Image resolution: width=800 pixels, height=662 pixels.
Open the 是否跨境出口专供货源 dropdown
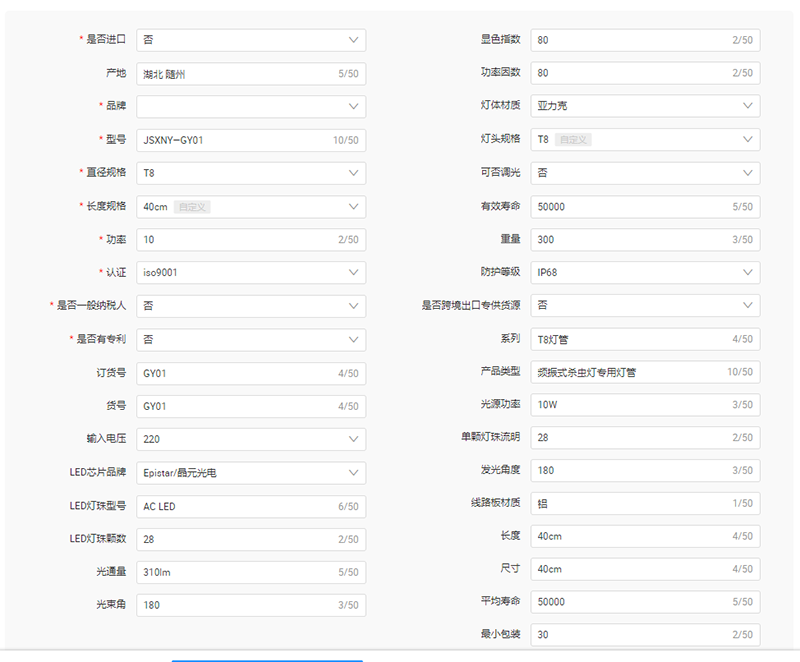point(643,306)
